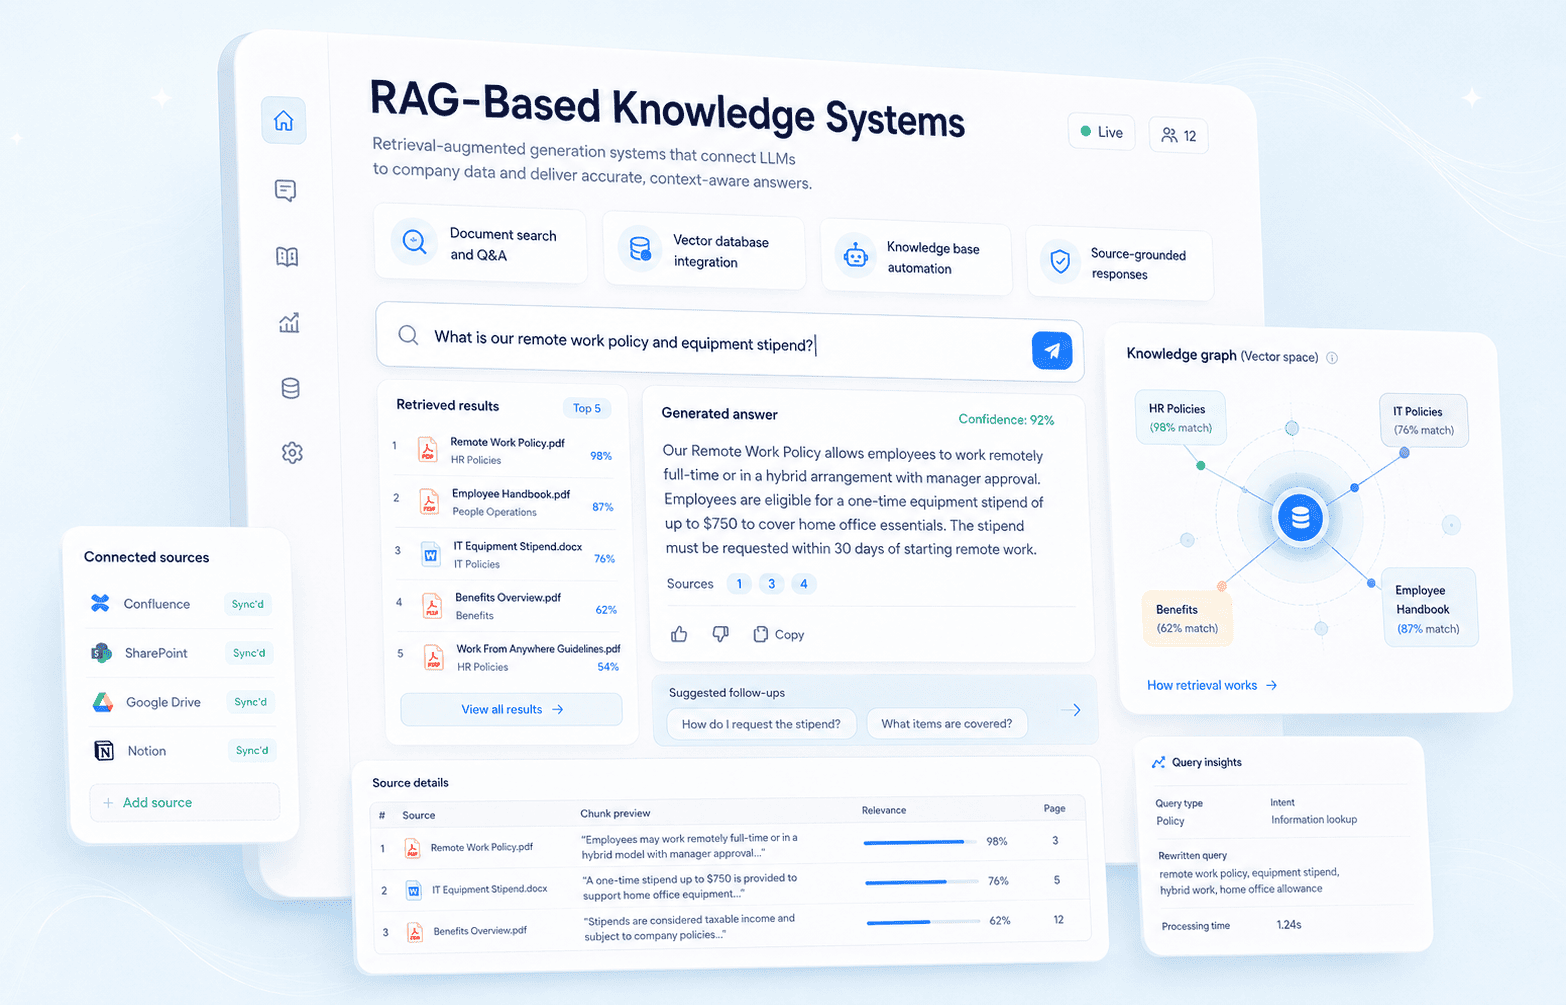
Task: Click the 76% relevance bar for IT Equipment Stipend.docx
Action: tap(922, 882)
